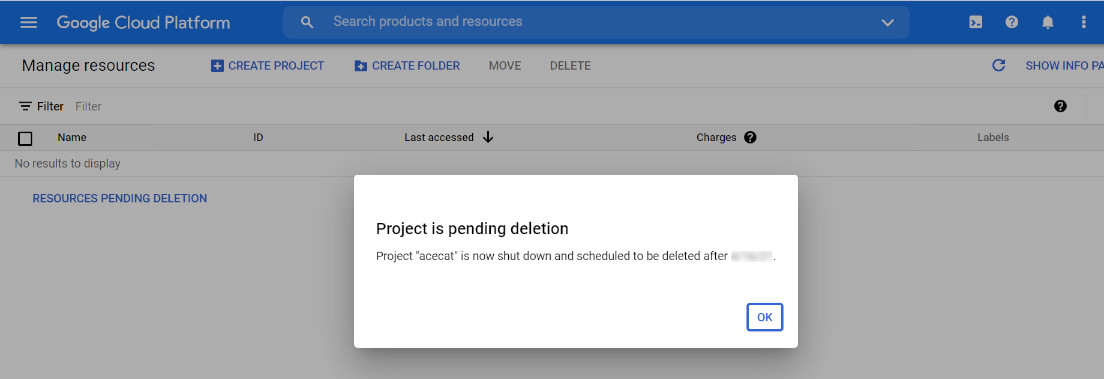
Task: Sort by the Name column header
Action: coord(72,137)
